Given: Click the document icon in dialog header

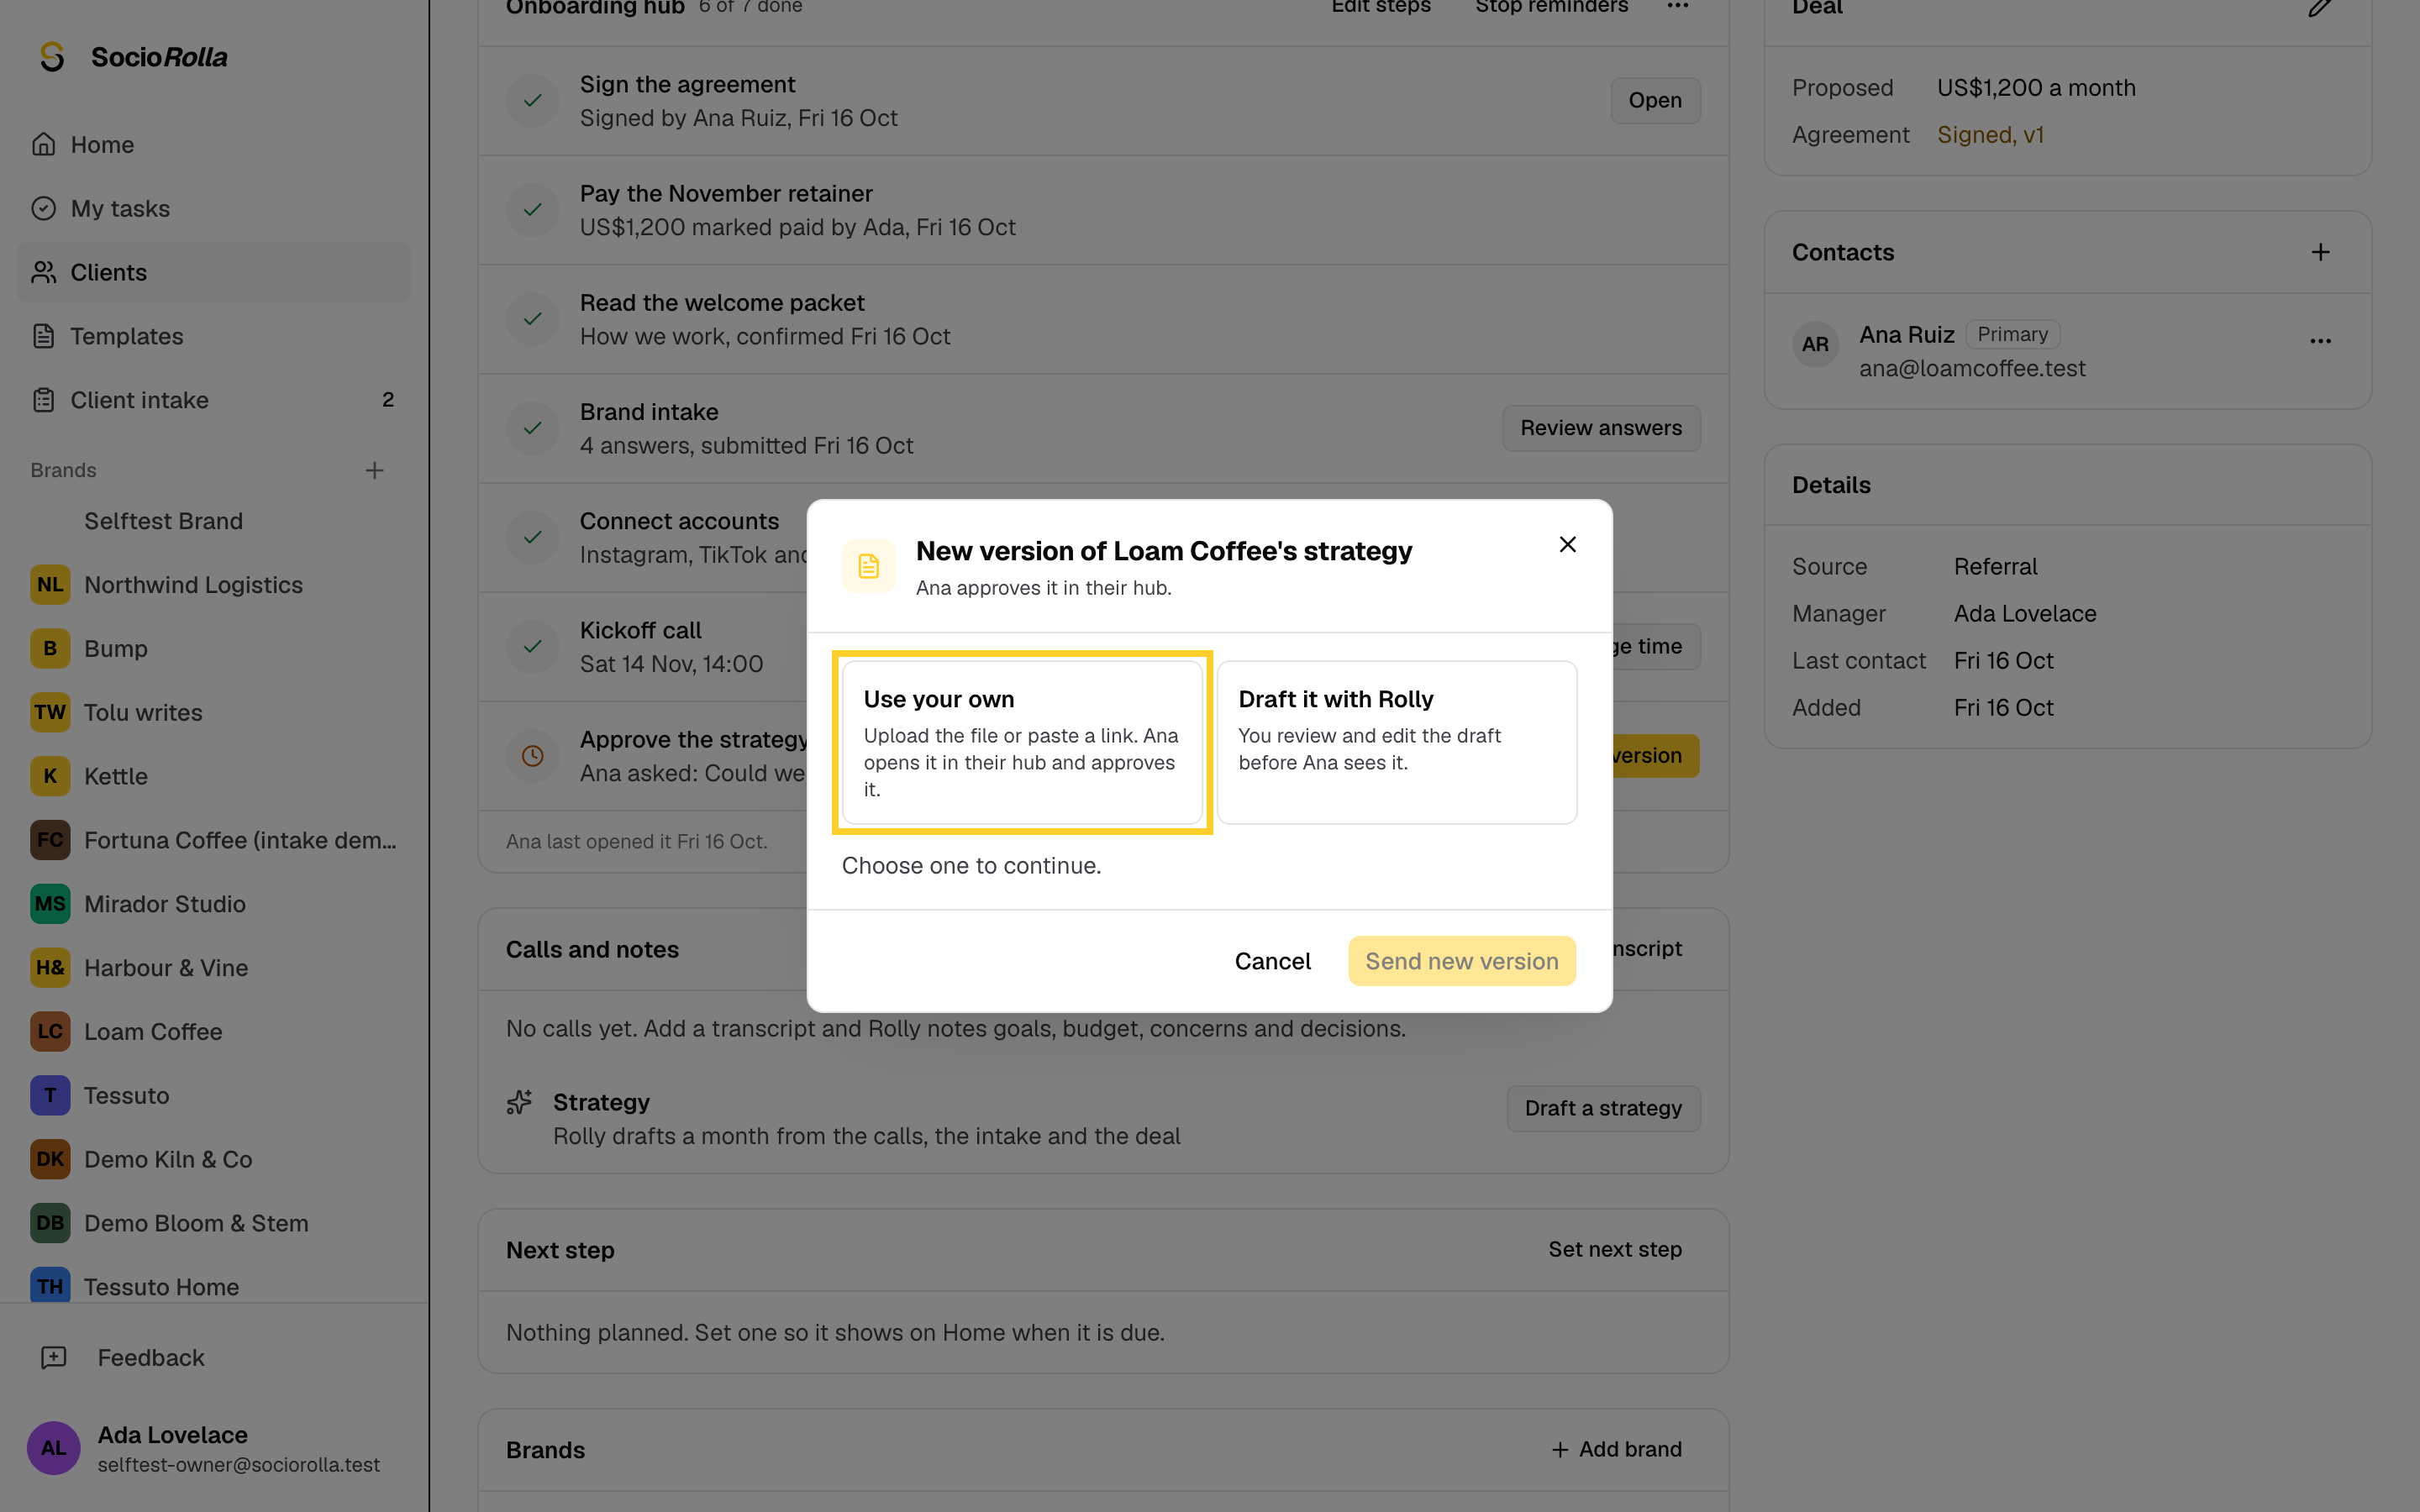Looking at the screenshot, I should pyautogui.click(x=868, y=566).
